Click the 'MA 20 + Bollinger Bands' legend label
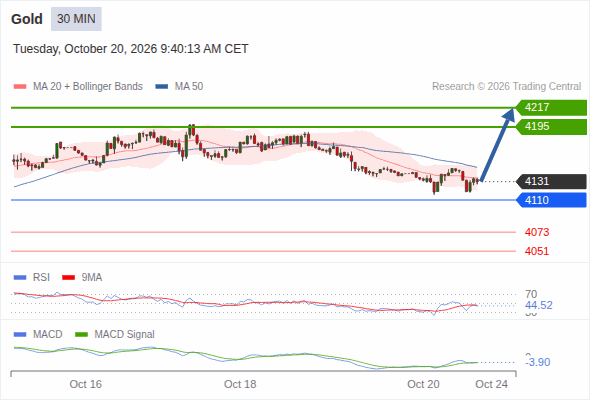Image resolution: width=590 pixels, height=400 pixels. (x=88, y=87)
